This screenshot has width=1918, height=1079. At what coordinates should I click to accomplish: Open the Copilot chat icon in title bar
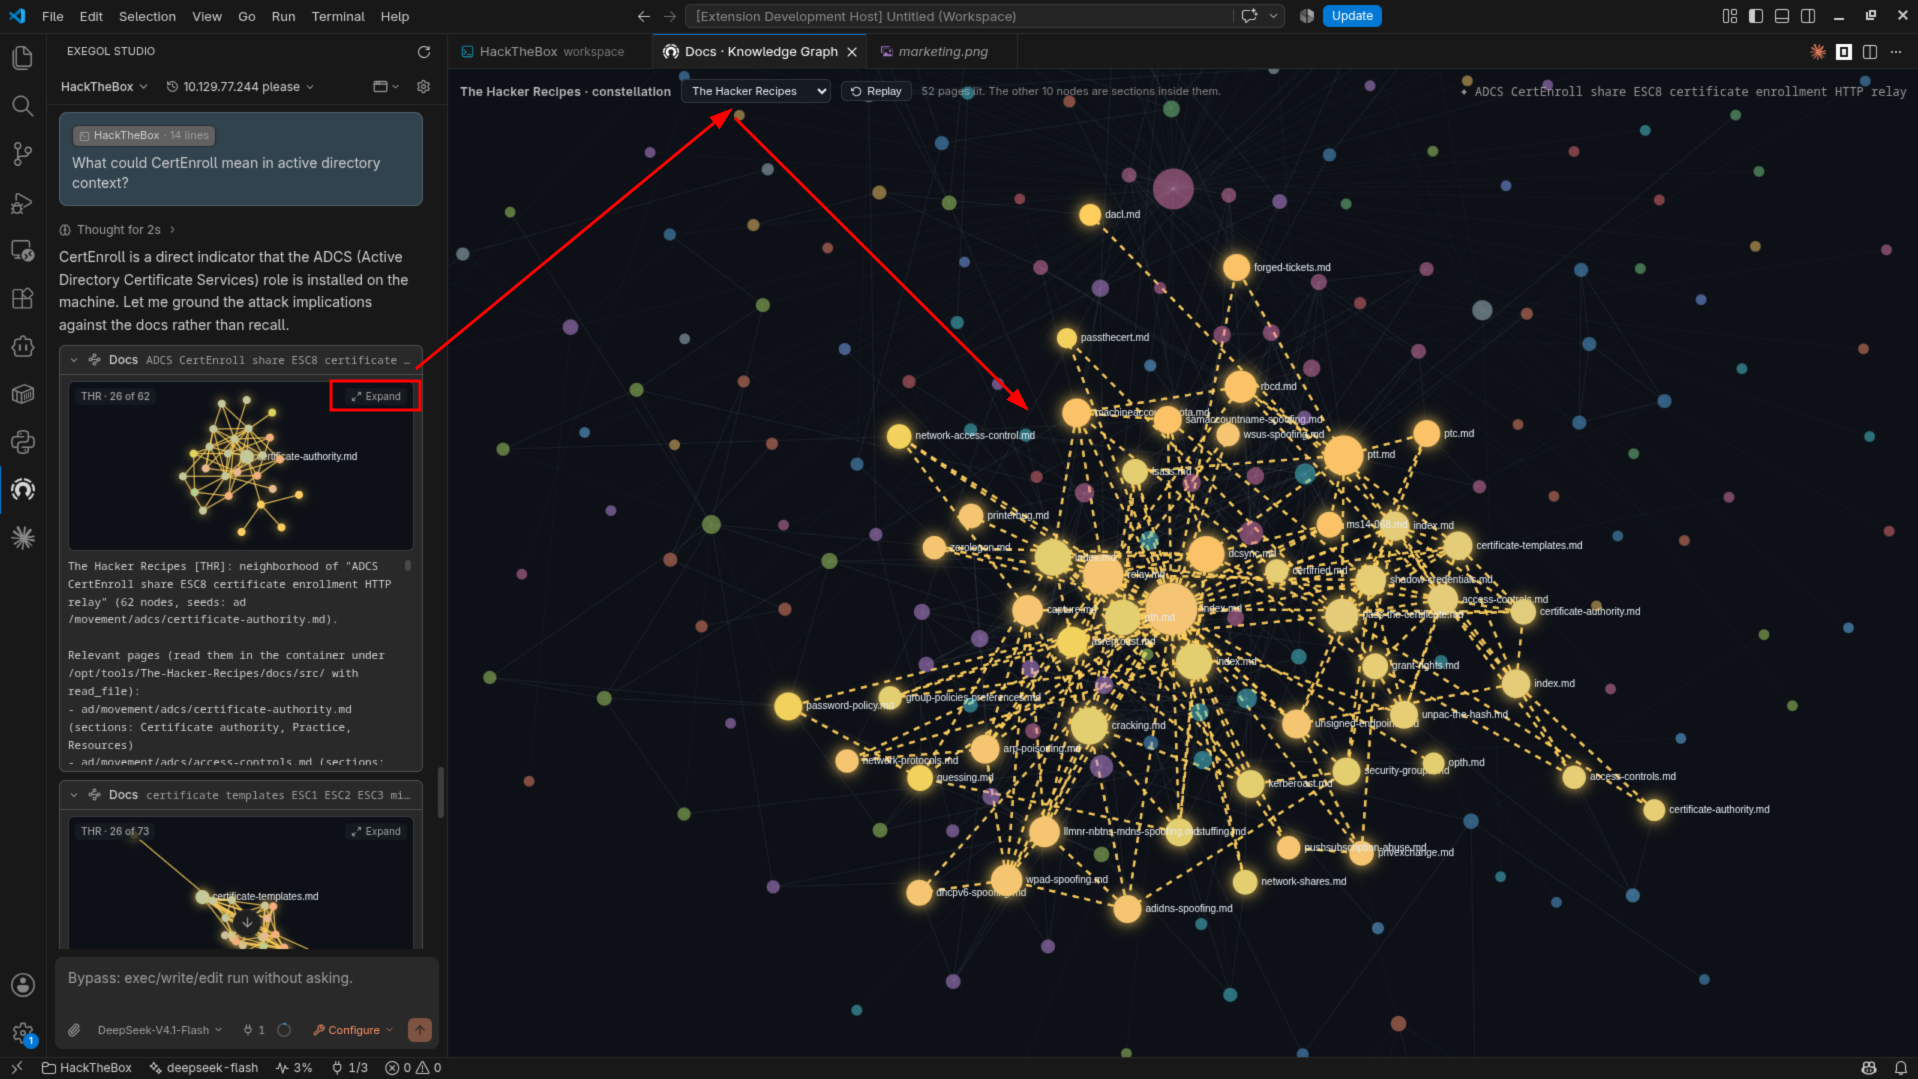pyautogui.click(x=1249, y=16)
